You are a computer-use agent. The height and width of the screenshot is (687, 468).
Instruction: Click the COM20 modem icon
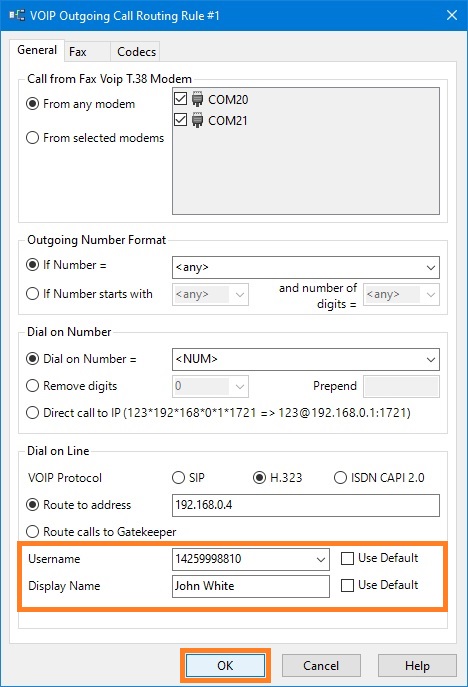[x=198, y=99]
